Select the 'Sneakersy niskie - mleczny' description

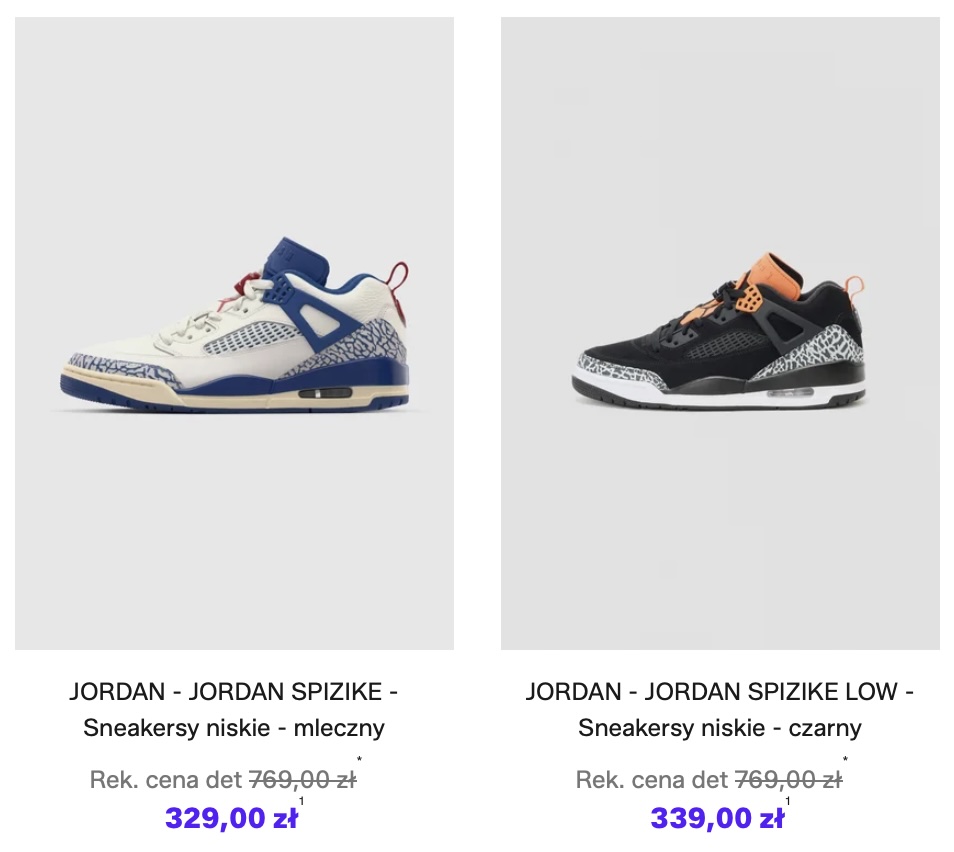tap(234, 727)
